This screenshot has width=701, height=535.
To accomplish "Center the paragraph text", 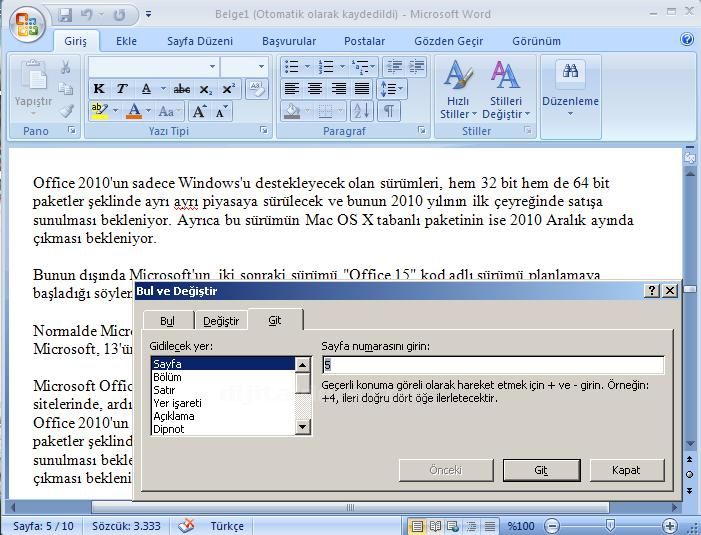I will pyautogui.click(x=315, y=88).
